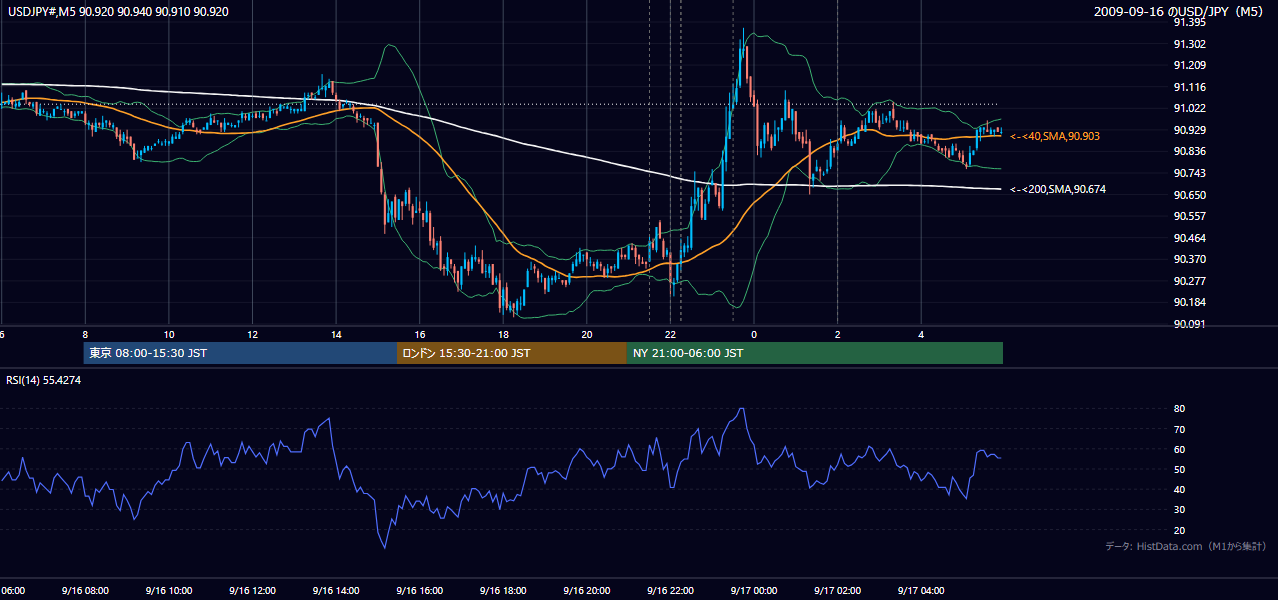Click price axis label 90.091
Viewport: 1278px width, 600px height.
click(1189, 324)
